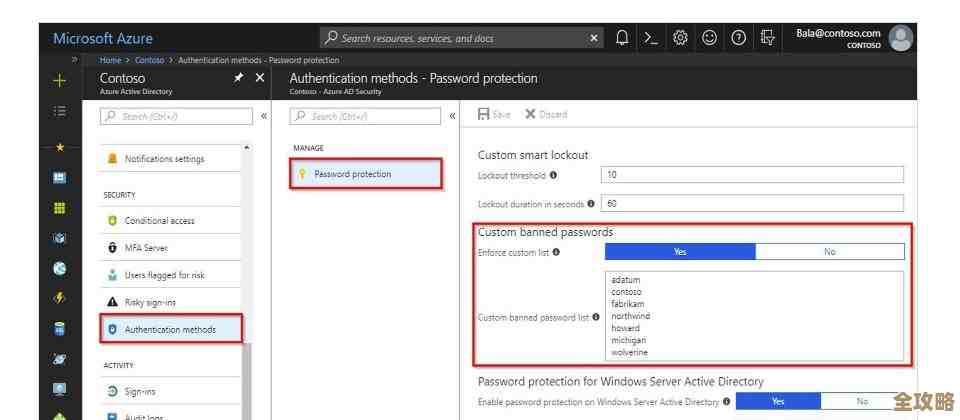Go to Contoso breadcrumb
Viewport: 960px width, 420px height.
point(149,60)
